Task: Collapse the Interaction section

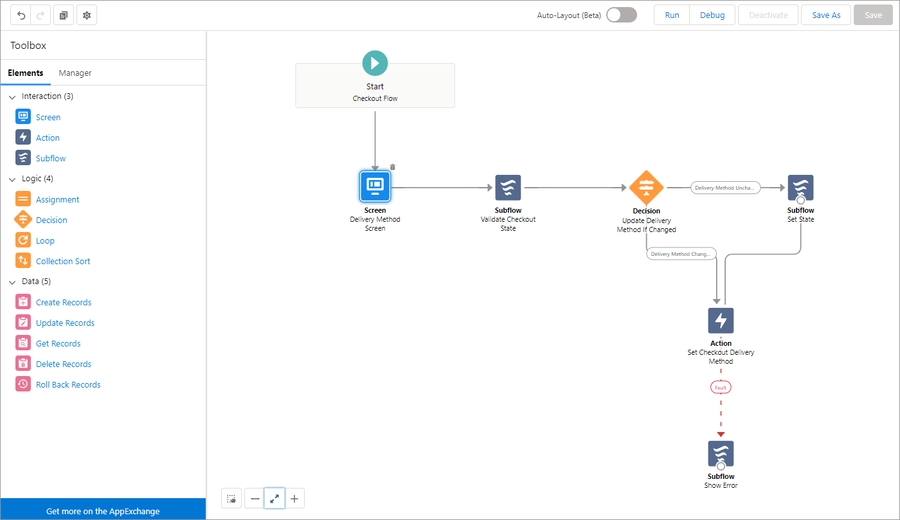Action: click(12, 97)
